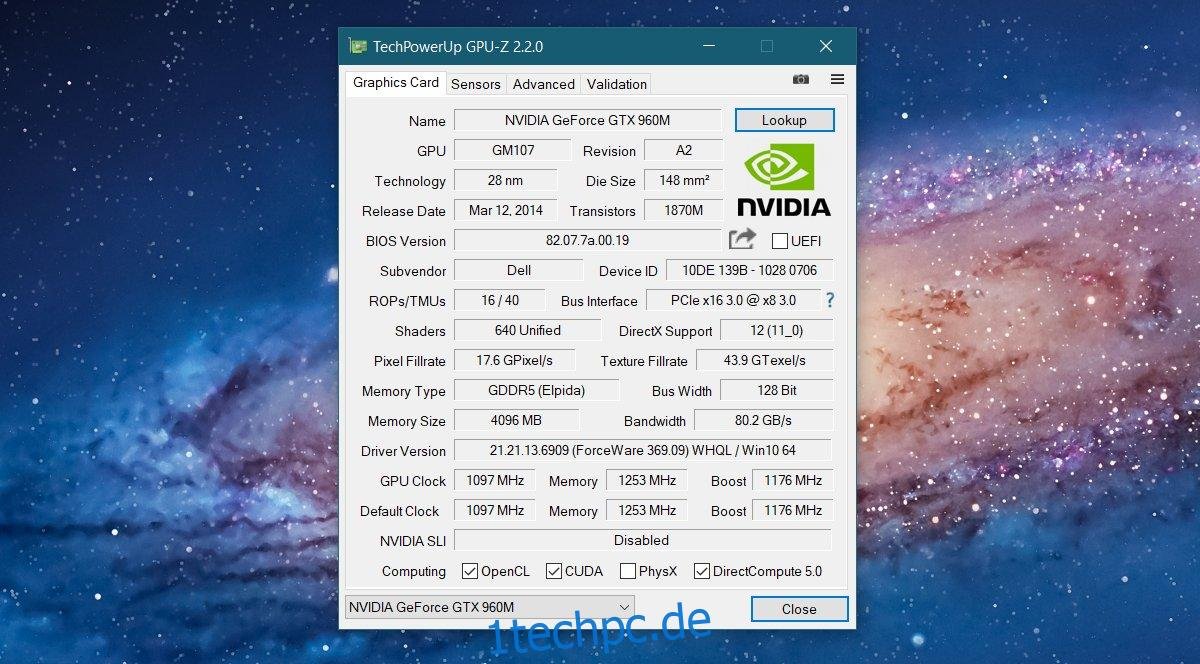
Task: Toggle the UEFI checkbox
Action: [780, 241]
